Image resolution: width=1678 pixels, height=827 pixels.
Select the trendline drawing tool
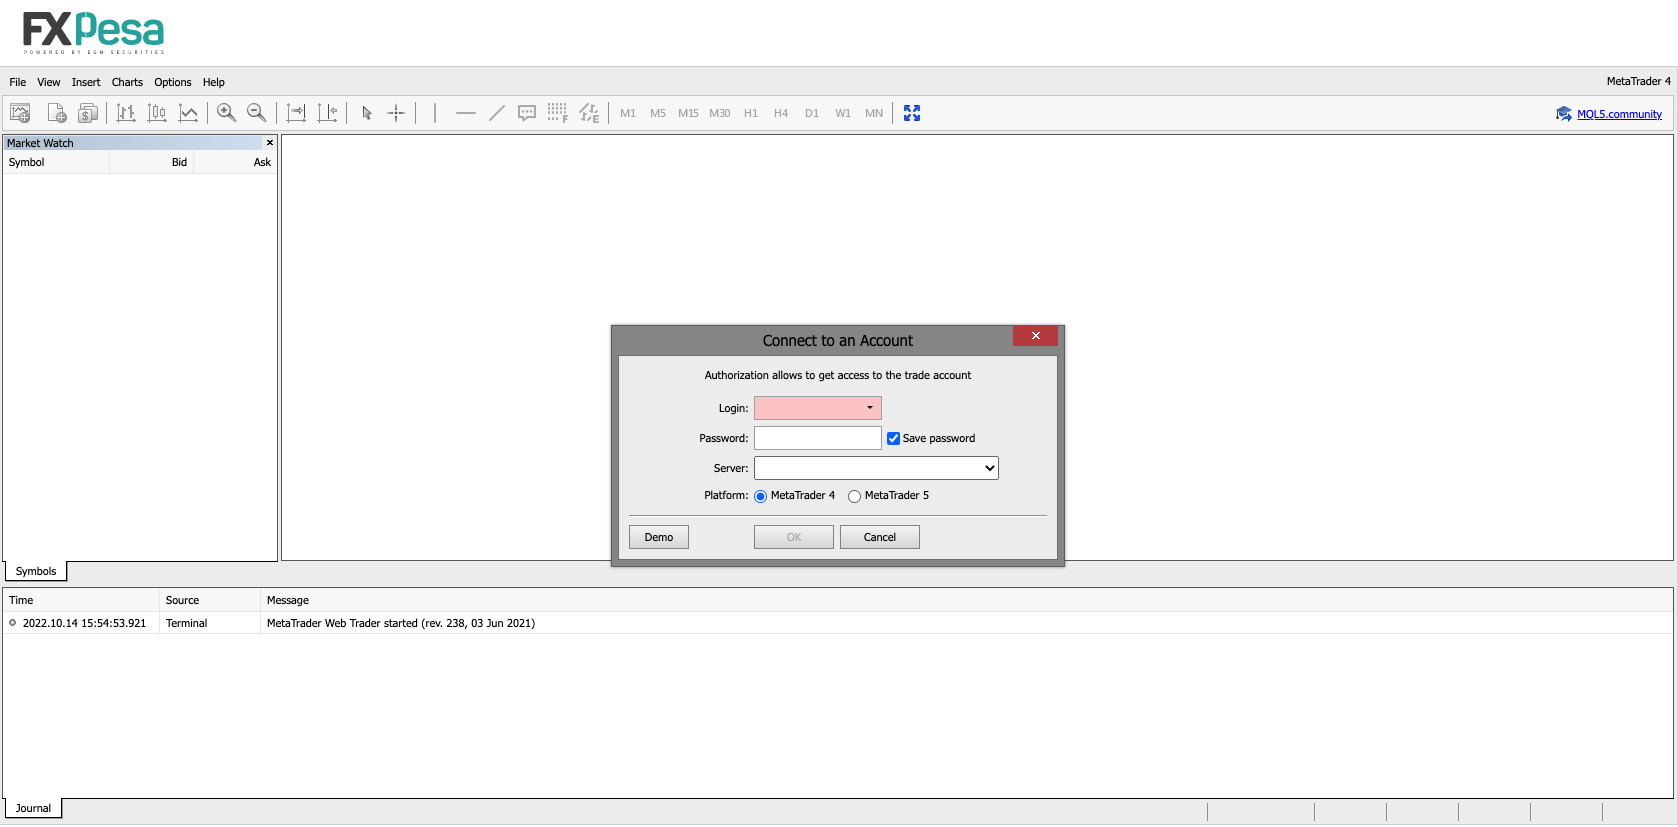[x=497, y=113]
